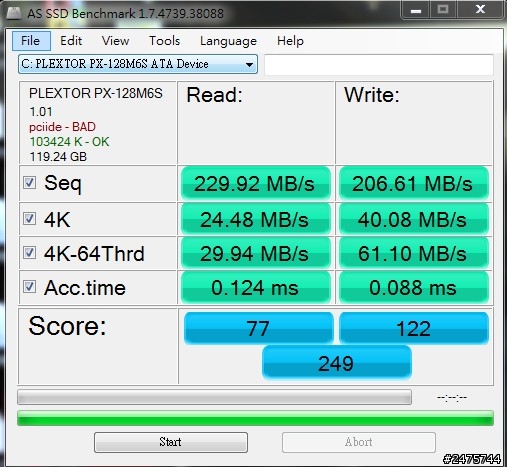Click the Read: column header

(x=214, y=95)
